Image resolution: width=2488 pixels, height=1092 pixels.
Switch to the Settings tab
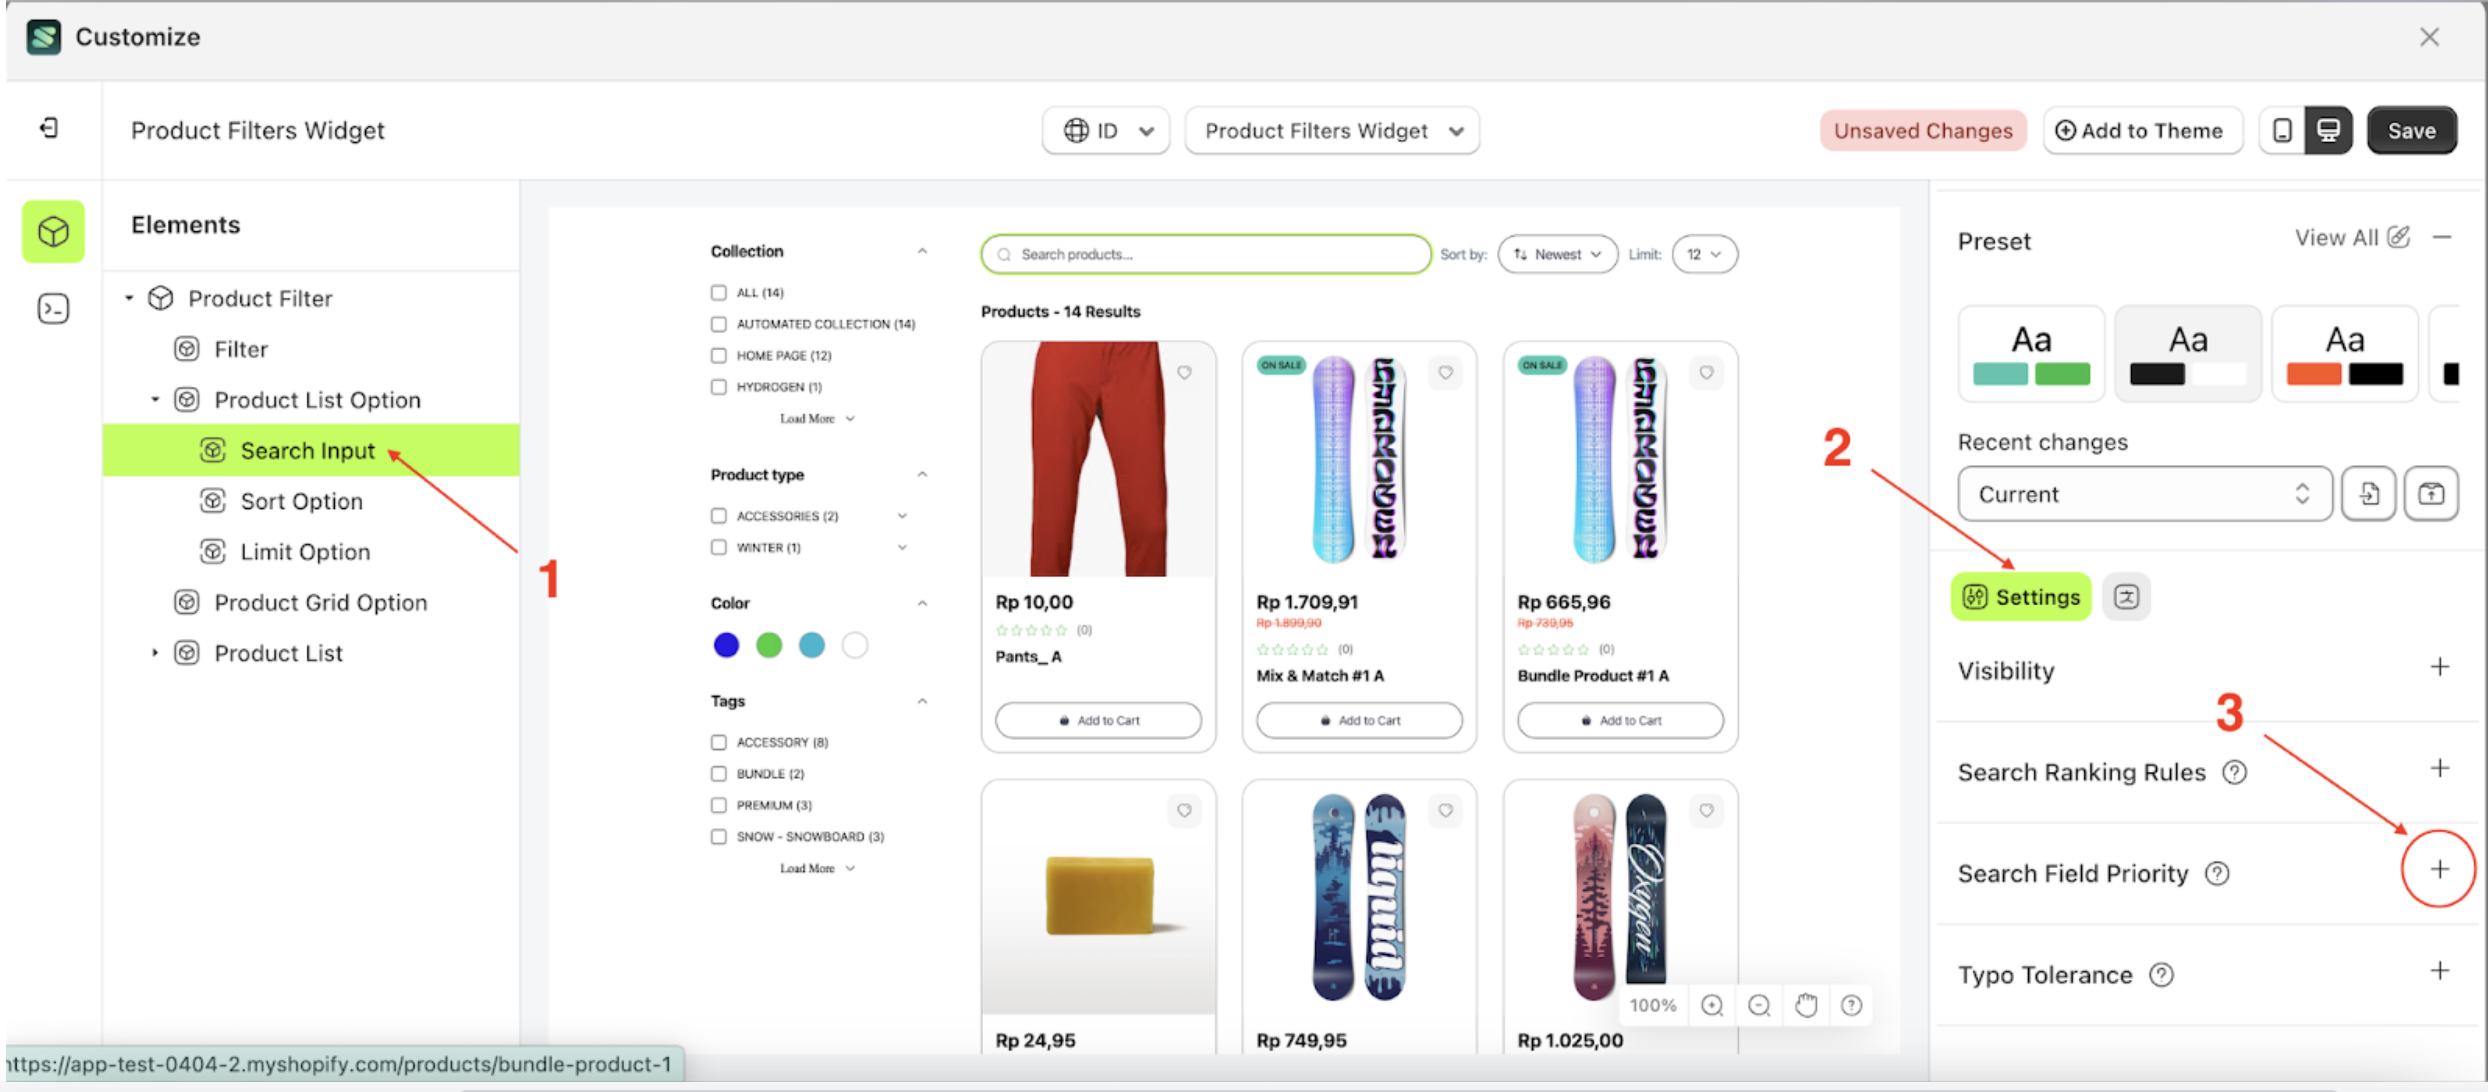[x=2021, y=597]
